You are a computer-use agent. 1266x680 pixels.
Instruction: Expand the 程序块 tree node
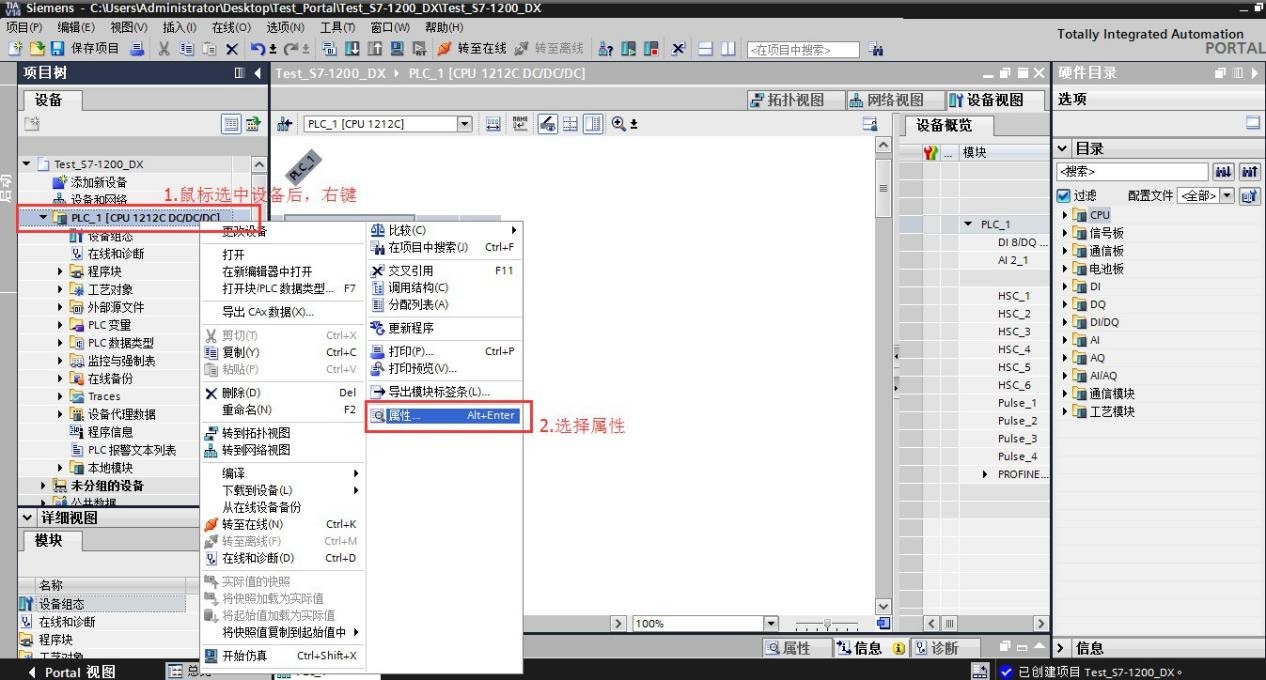tap(61, 271)
